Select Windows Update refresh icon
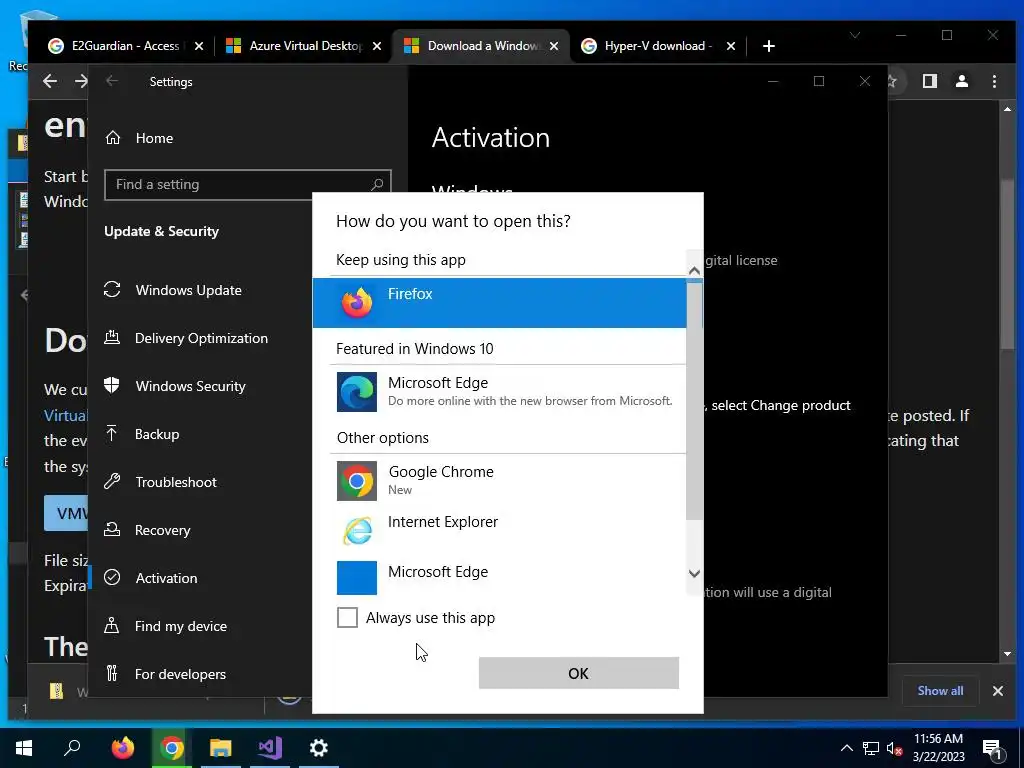1024x768 pixels. coord(112,289)
